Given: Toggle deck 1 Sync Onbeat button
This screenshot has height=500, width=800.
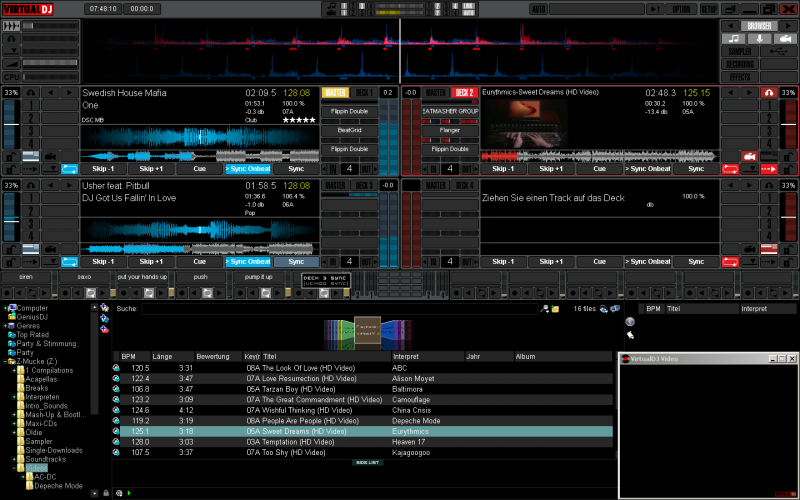Looking at the screenshot, I should 248,169.
